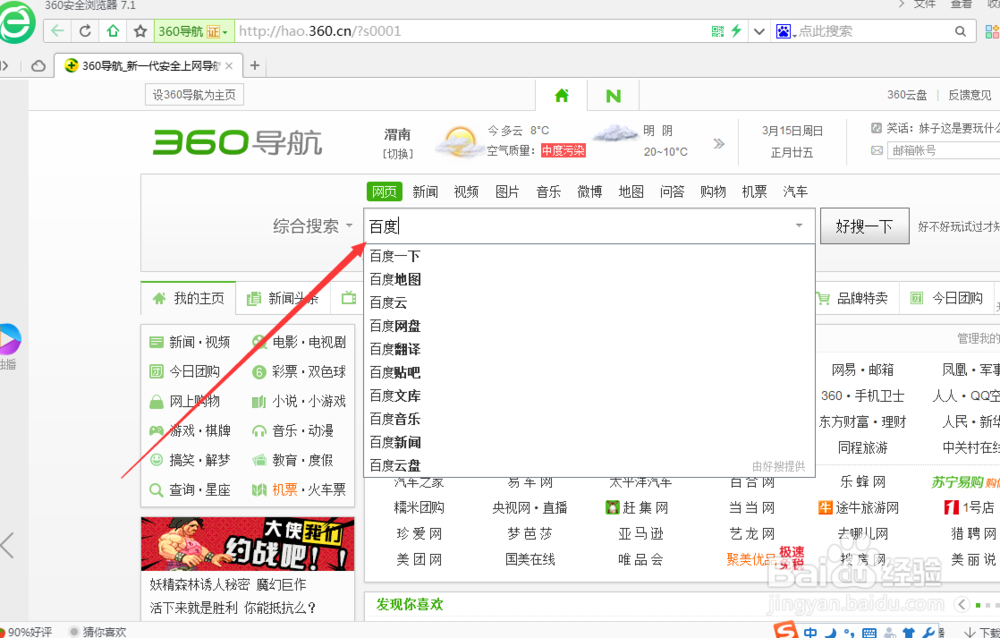Choose suggestion 百度一下

tap(589, 256)
